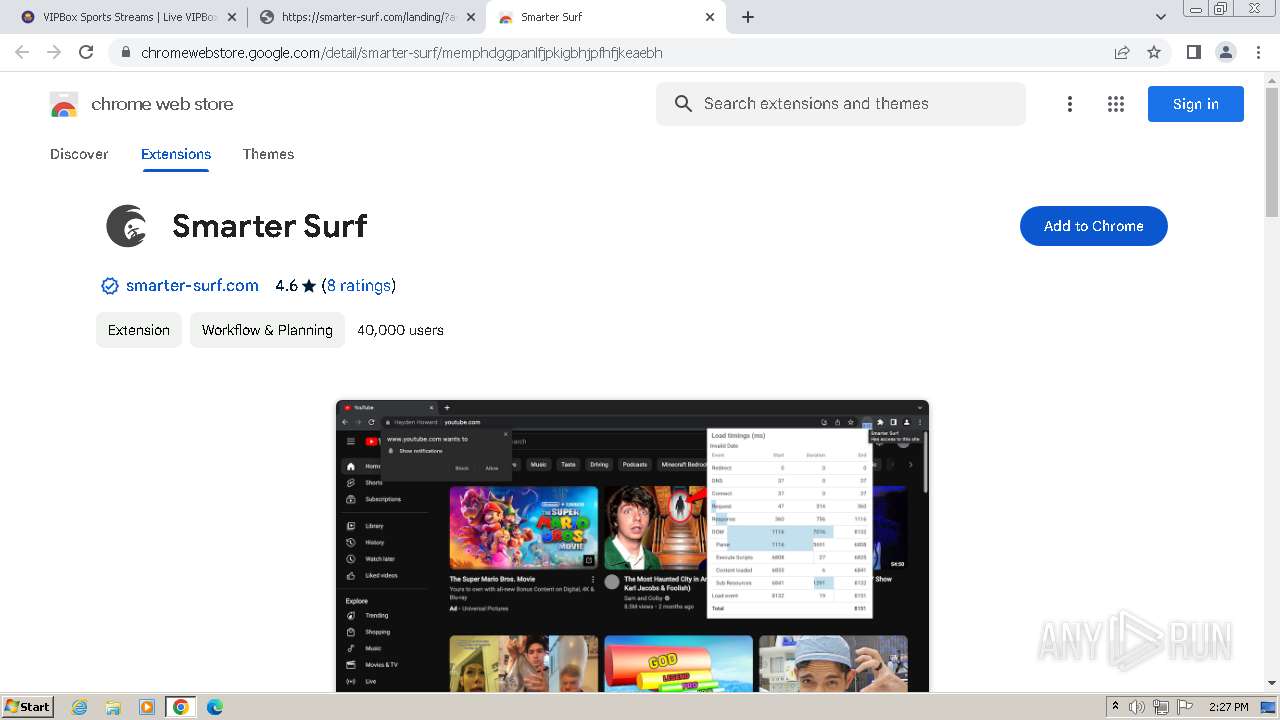Click the verified publisher badge icon
1280x720 pixels.
pos(110,286)
